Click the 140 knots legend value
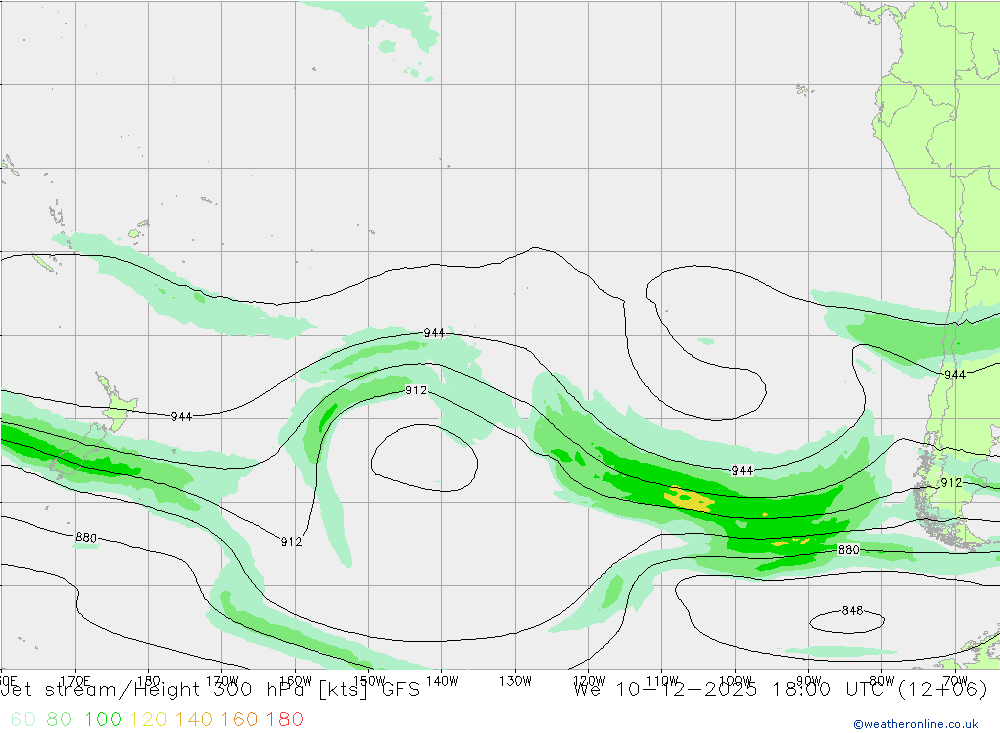Viewport: 1000px width, 733px height. pyautogui.click(x=193, y=719)
